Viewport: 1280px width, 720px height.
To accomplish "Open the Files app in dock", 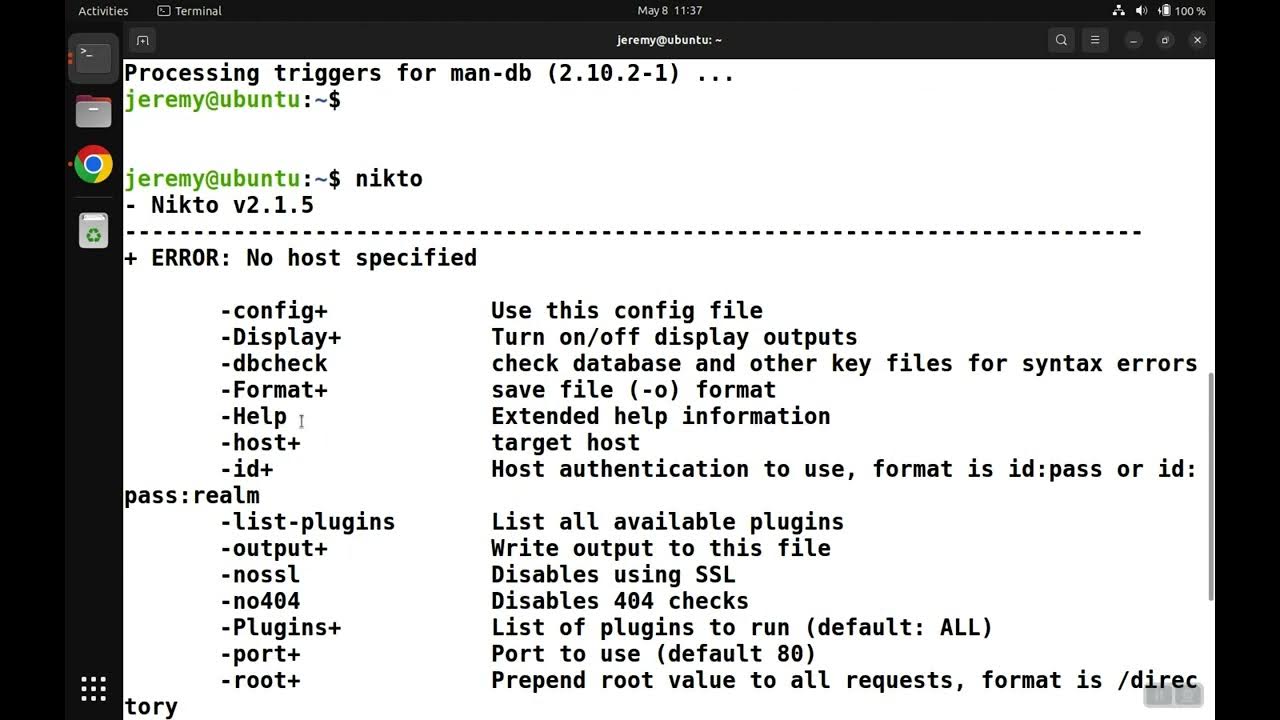I will pos(93,111).
